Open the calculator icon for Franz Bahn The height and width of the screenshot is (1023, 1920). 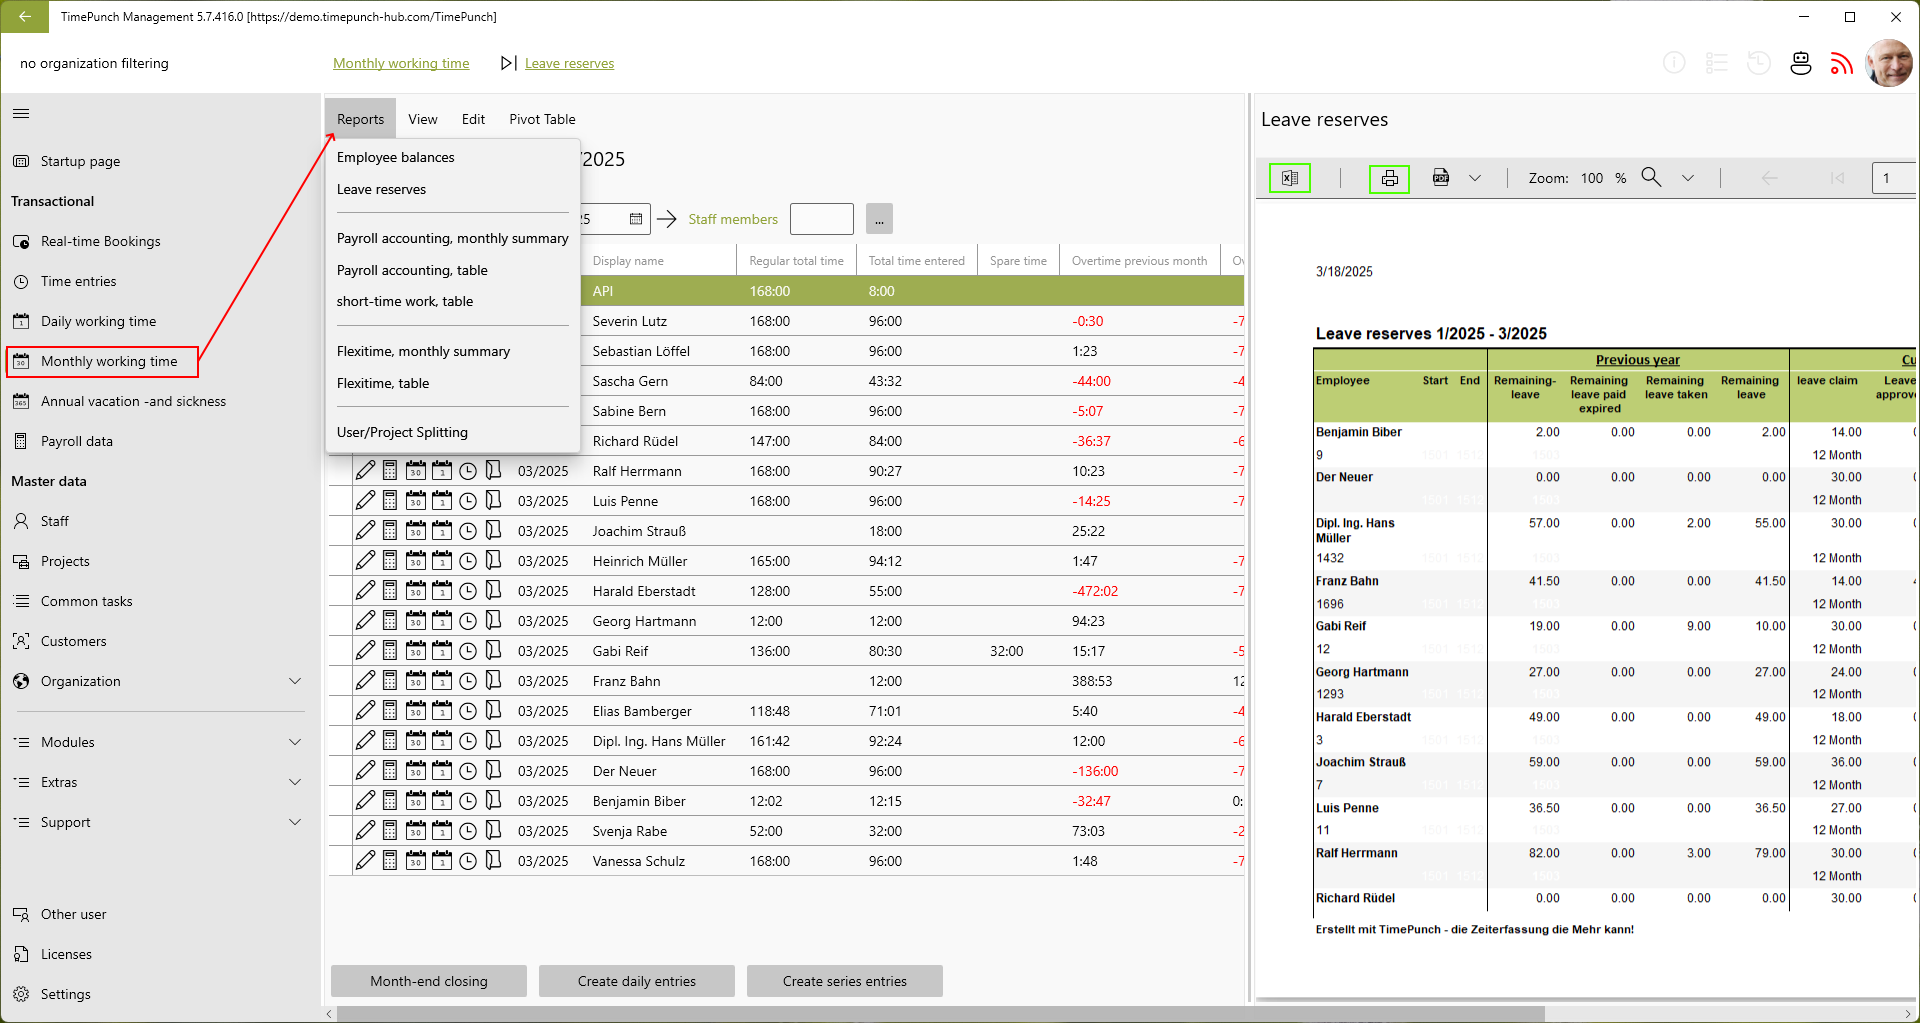coord(390,680)
